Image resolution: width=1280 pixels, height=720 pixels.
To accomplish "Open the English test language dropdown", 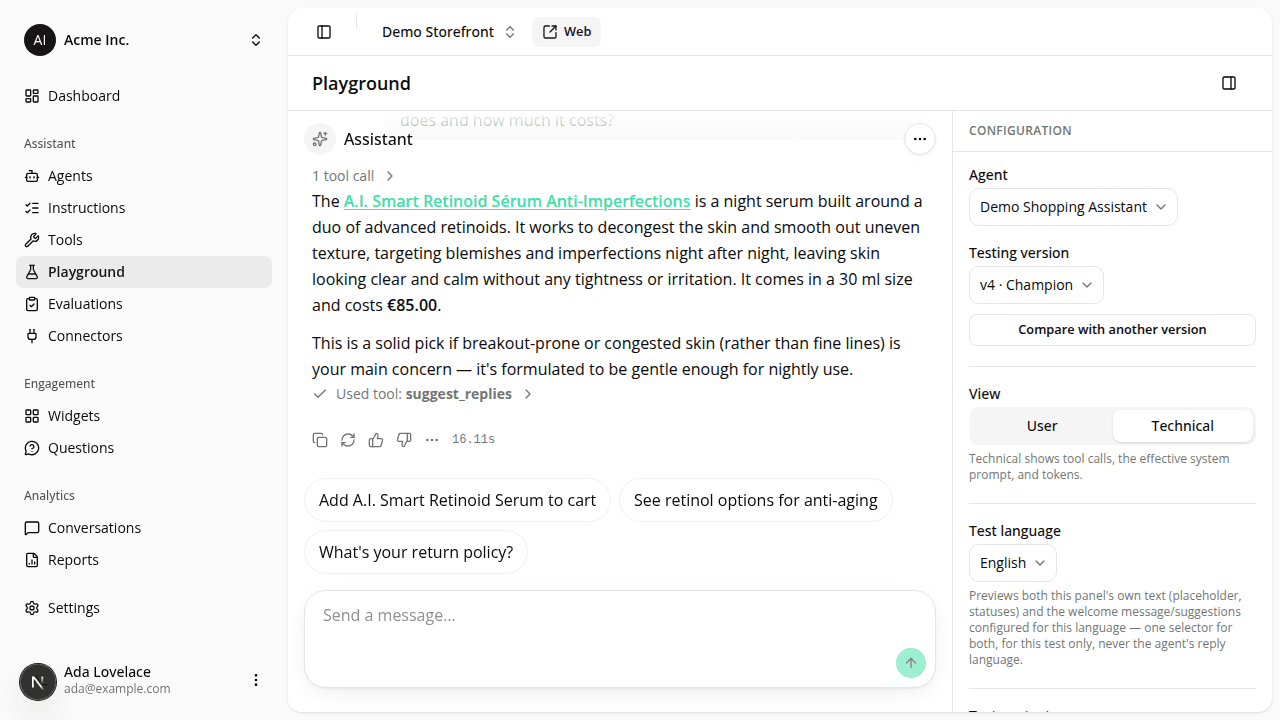I will click(x=1012, y=563).
